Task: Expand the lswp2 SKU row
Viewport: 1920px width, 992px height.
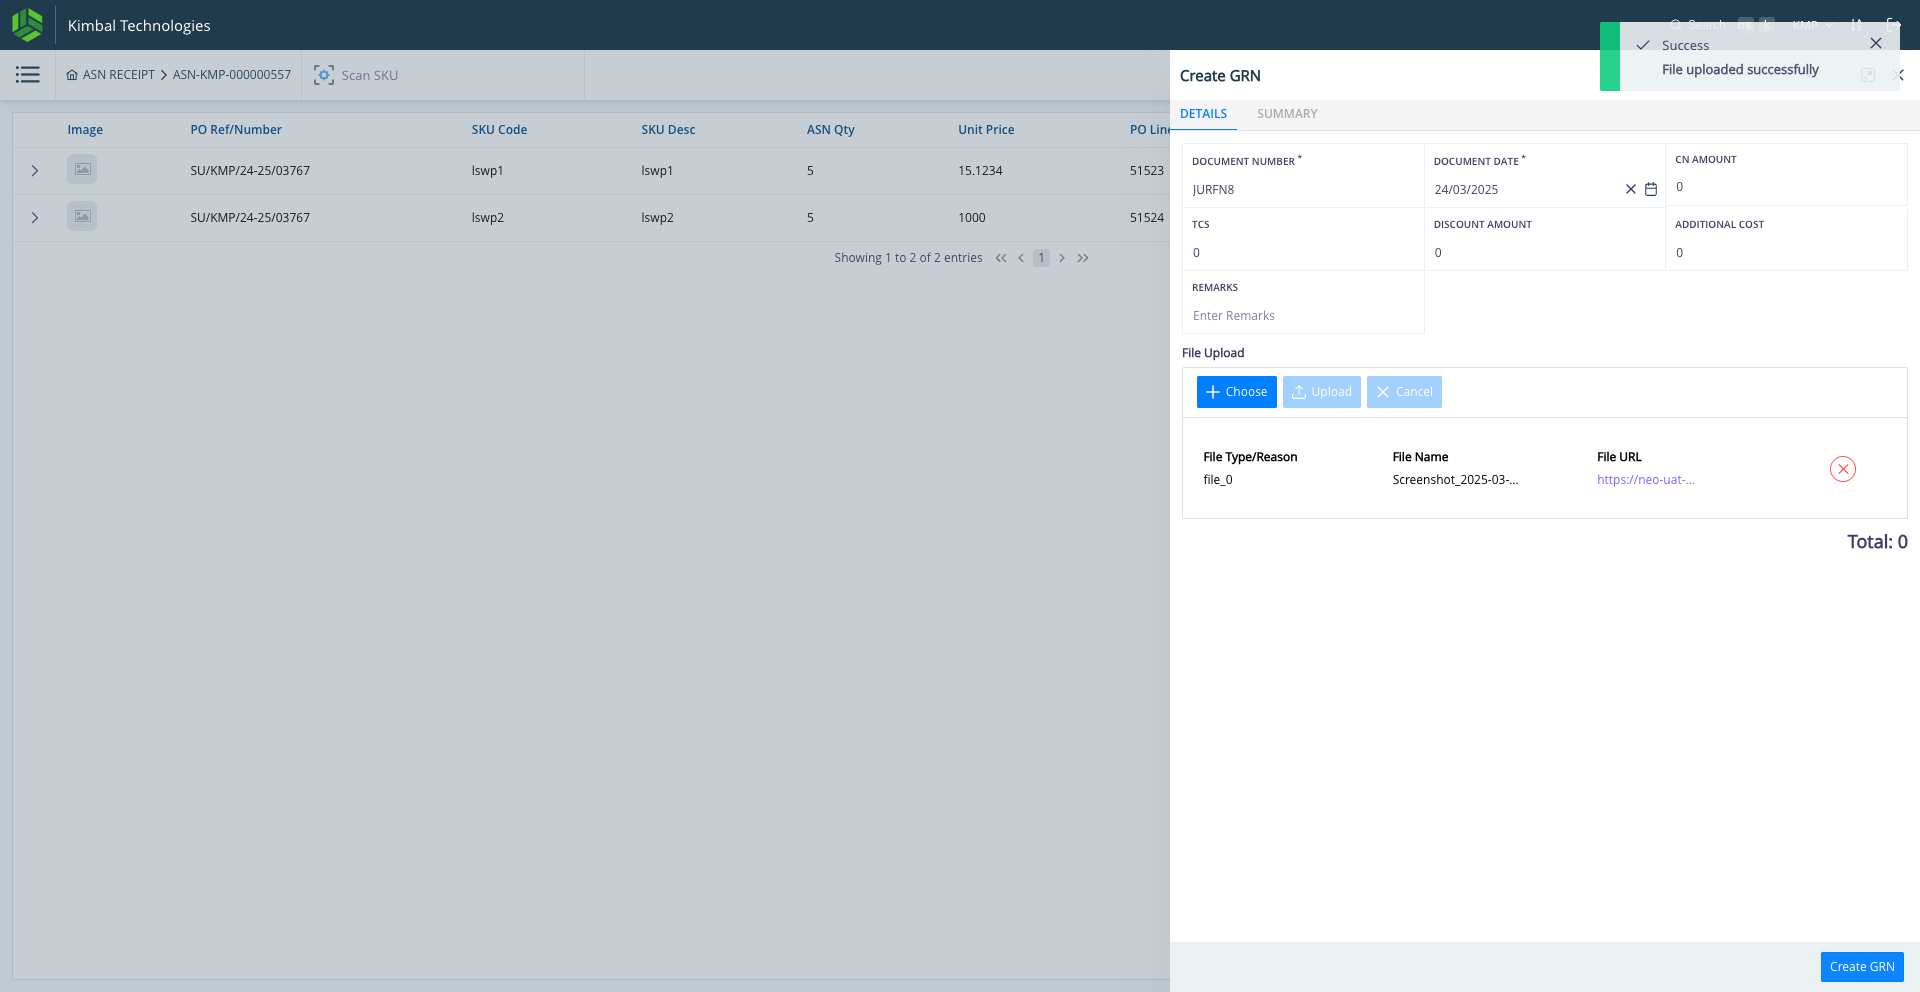Action: 35,218
